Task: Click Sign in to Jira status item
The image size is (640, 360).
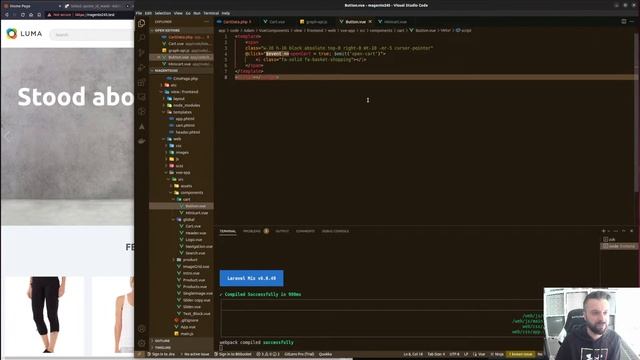Action: 161,354
